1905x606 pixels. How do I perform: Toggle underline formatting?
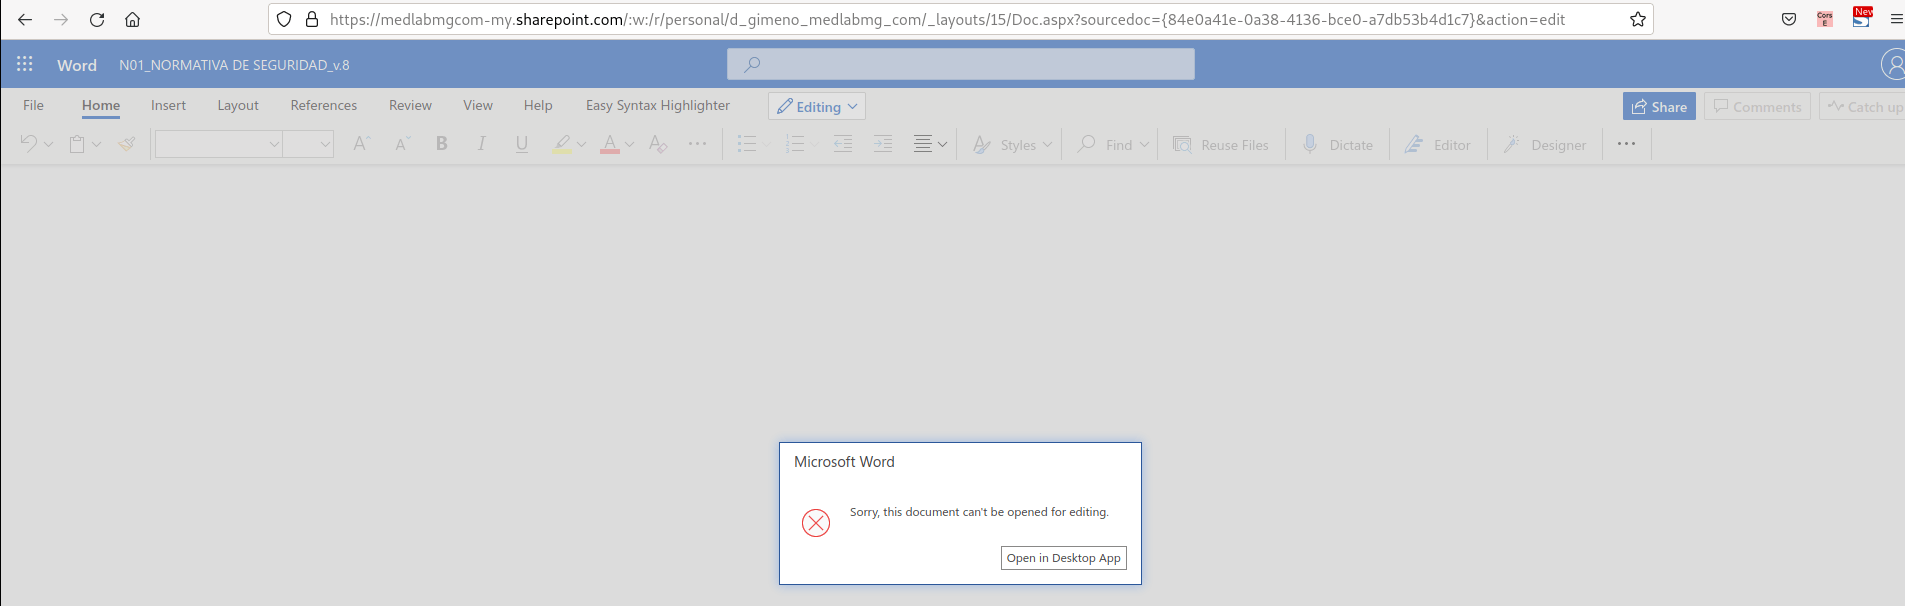[x=521, y=144]
